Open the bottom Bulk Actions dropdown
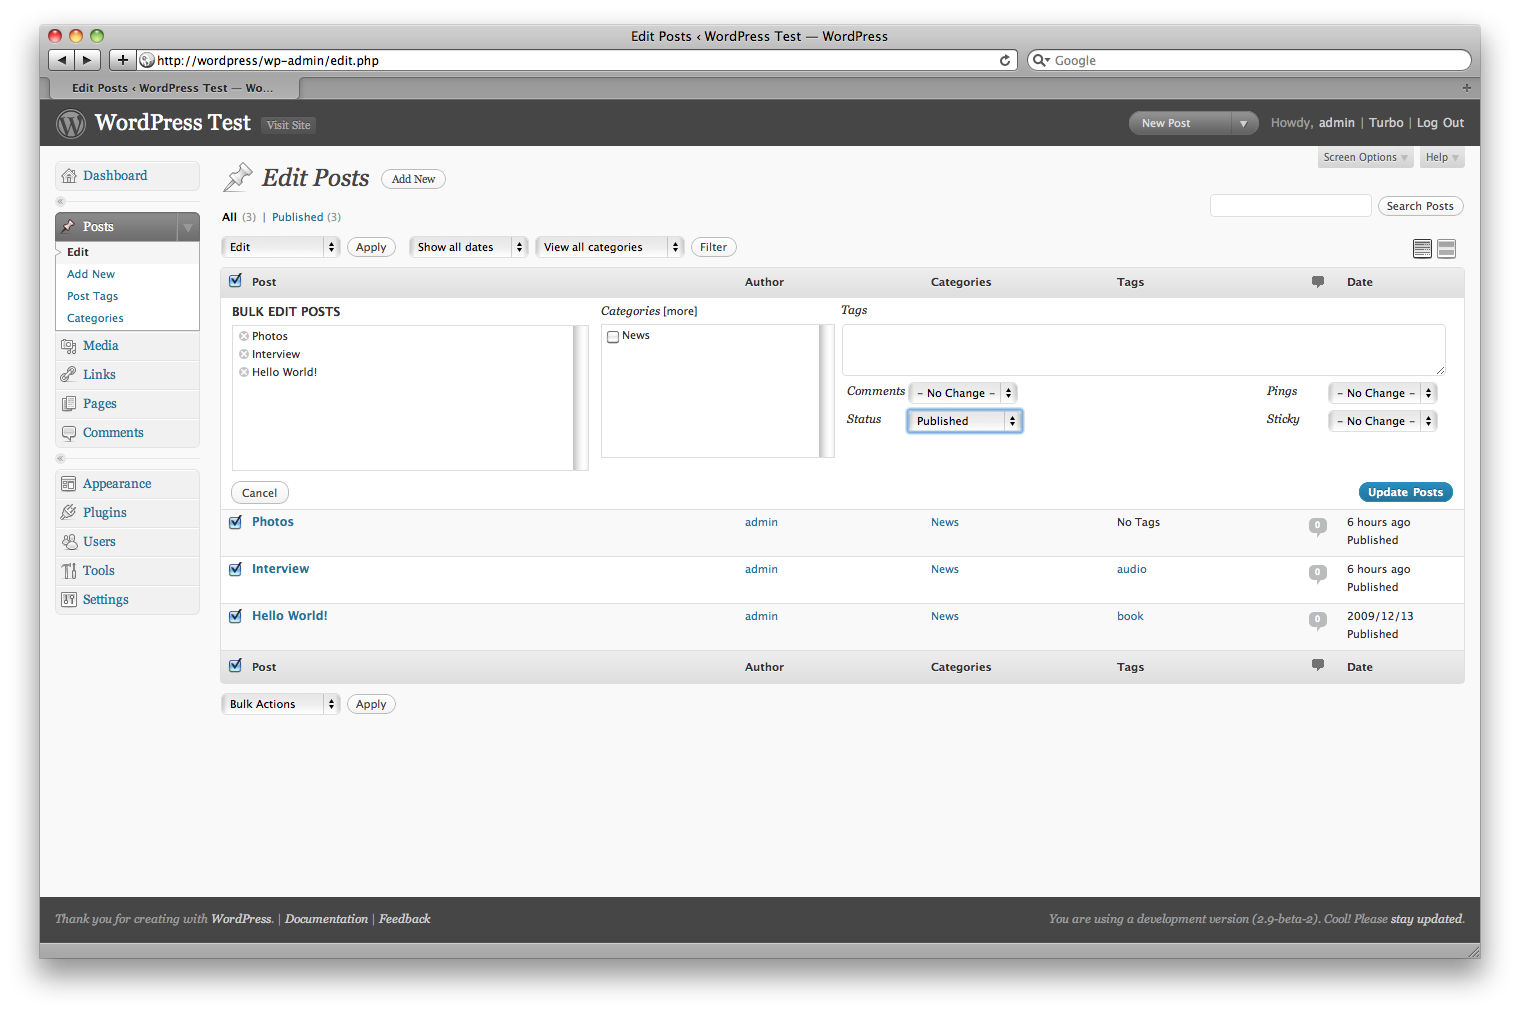Viewport: 1520px width, 1013px height. [281, 704]
